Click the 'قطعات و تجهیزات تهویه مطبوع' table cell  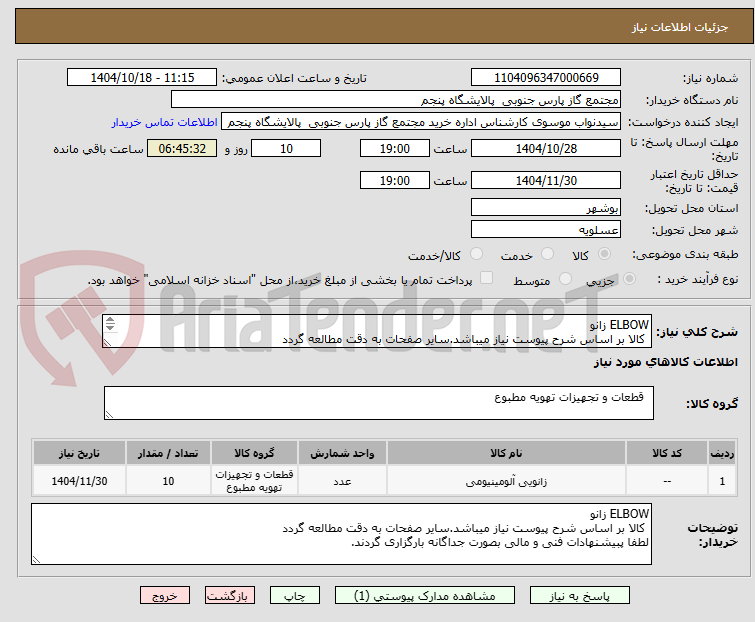(x=254, y=481)
